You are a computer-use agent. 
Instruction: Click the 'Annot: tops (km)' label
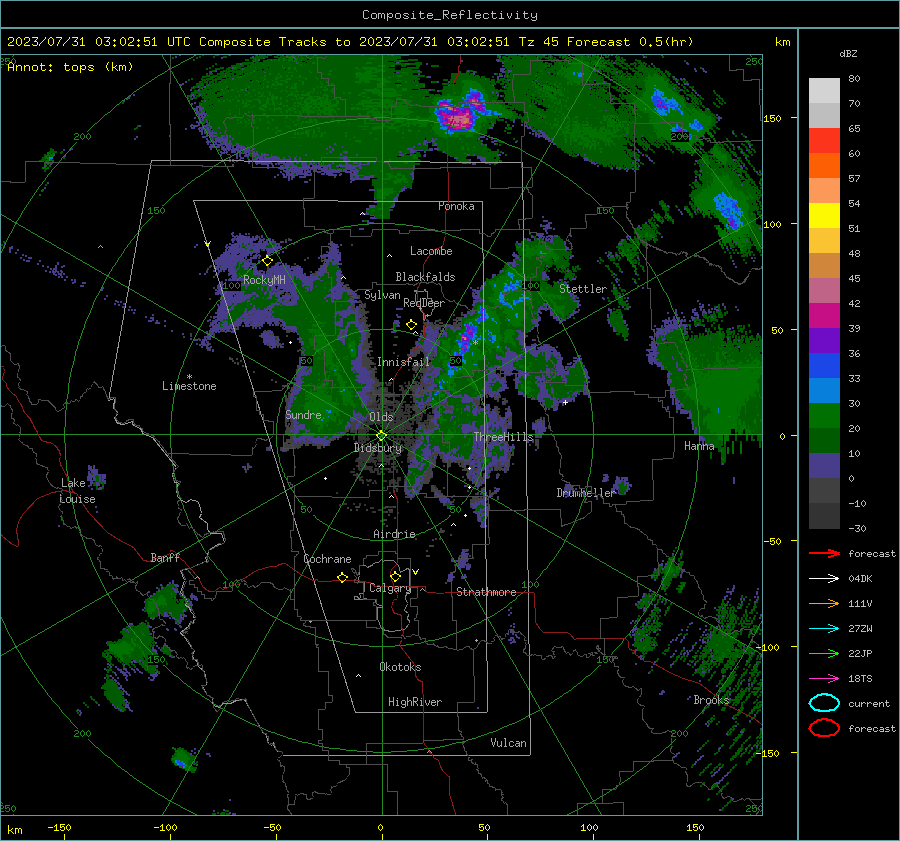point(70,67)
